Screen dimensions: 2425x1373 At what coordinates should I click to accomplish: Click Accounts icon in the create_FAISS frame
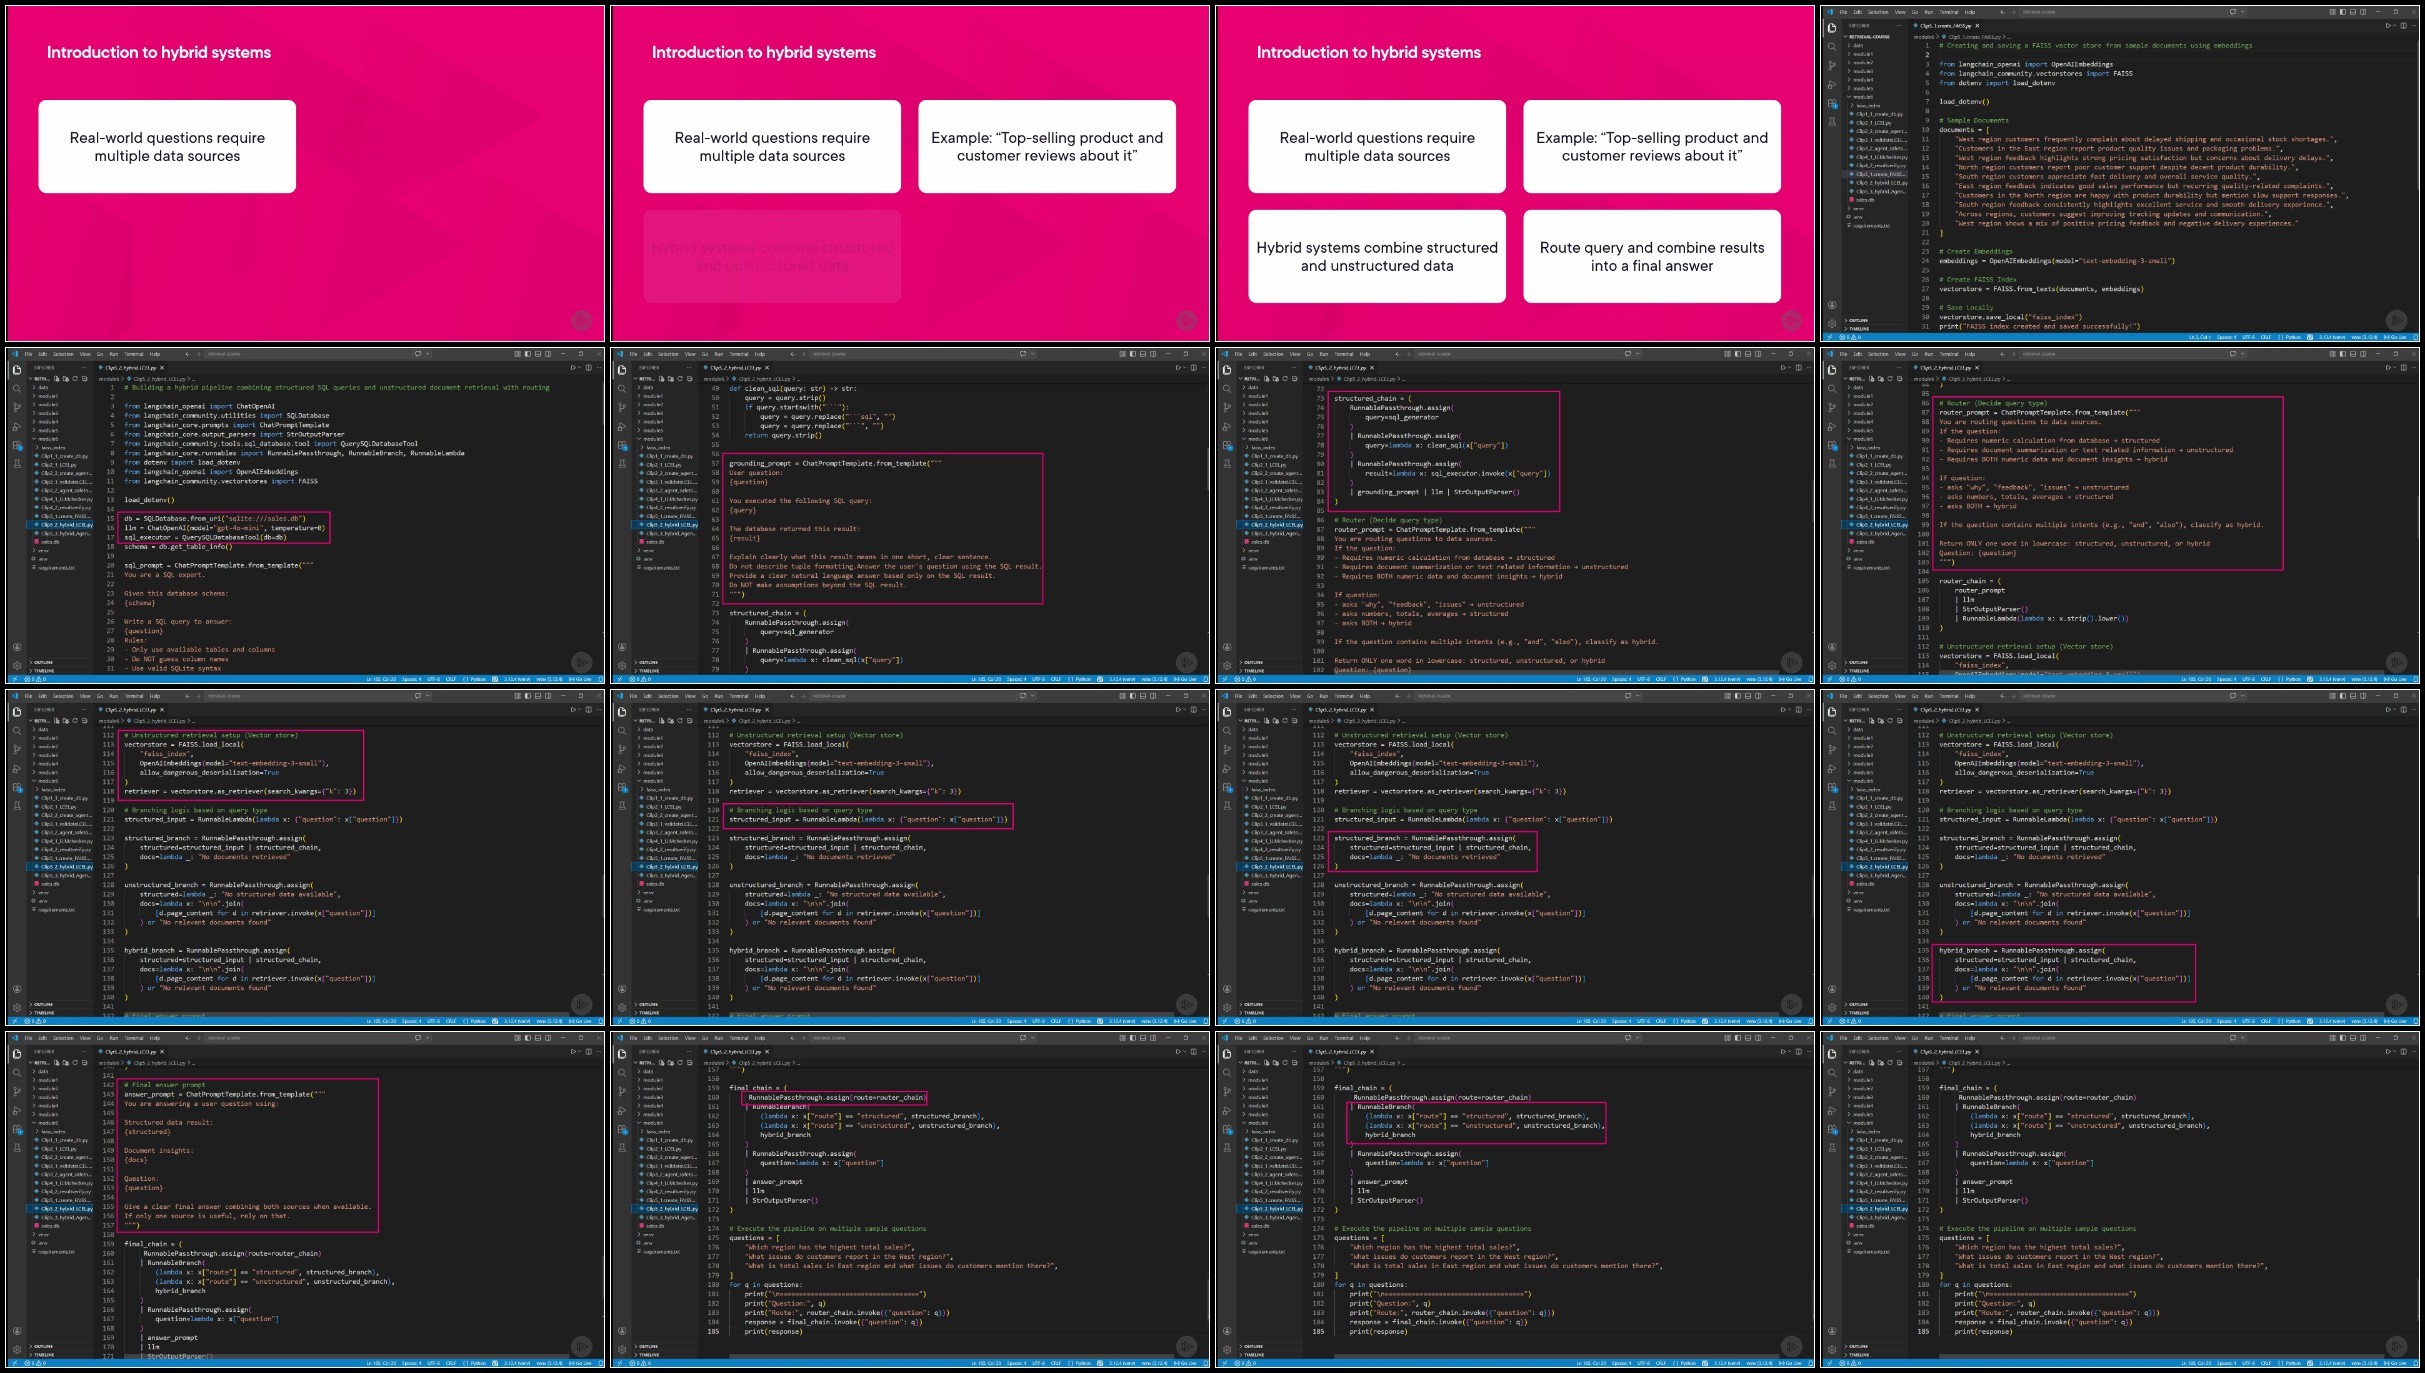pos(1832,305)
